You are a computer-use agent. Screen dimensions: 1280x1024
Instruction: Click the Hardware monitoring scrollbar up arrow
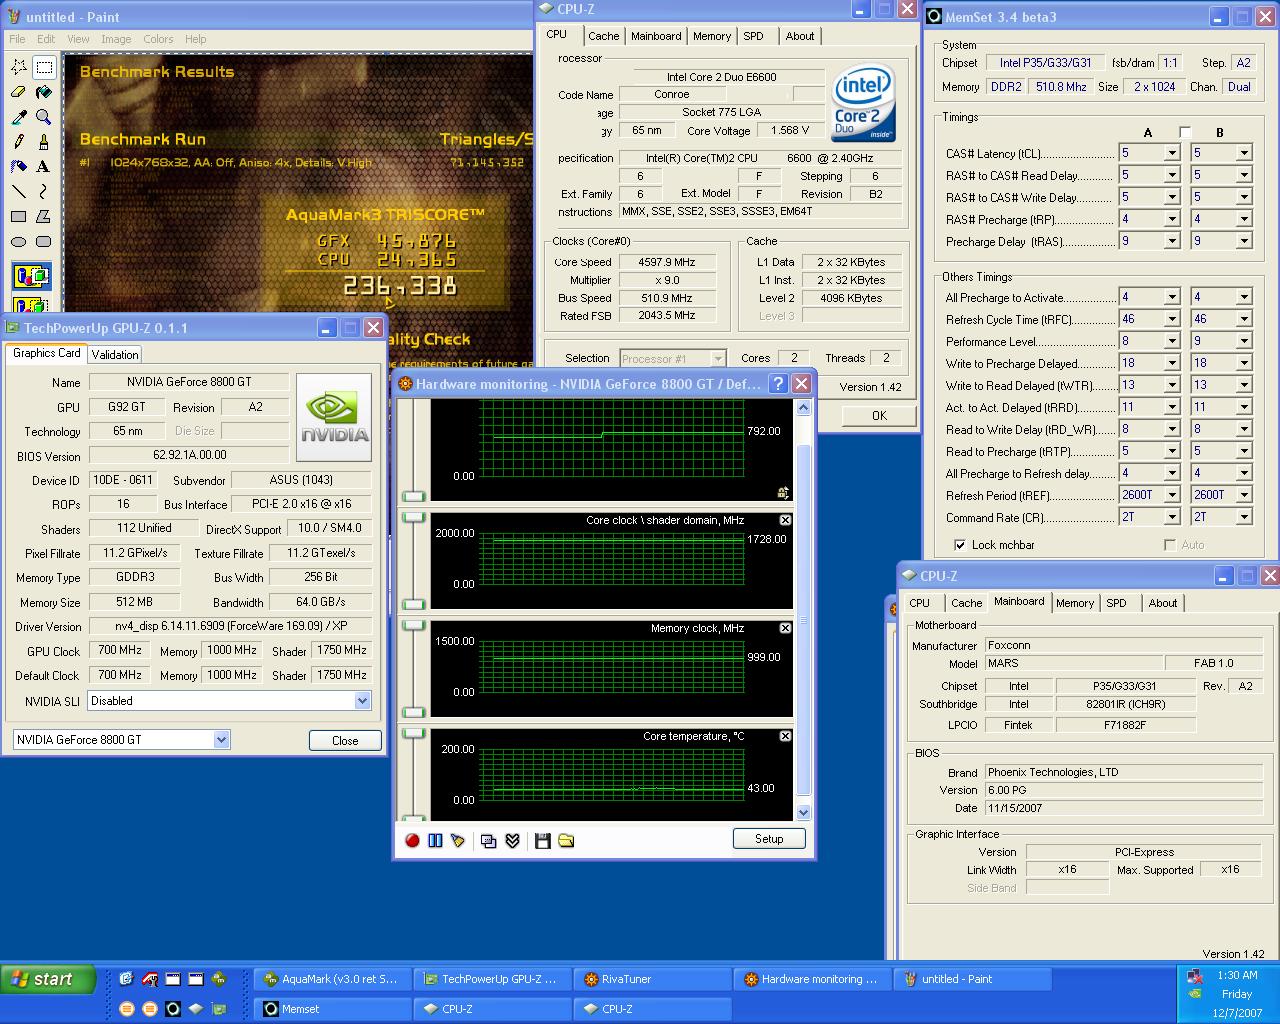(803, 408)
